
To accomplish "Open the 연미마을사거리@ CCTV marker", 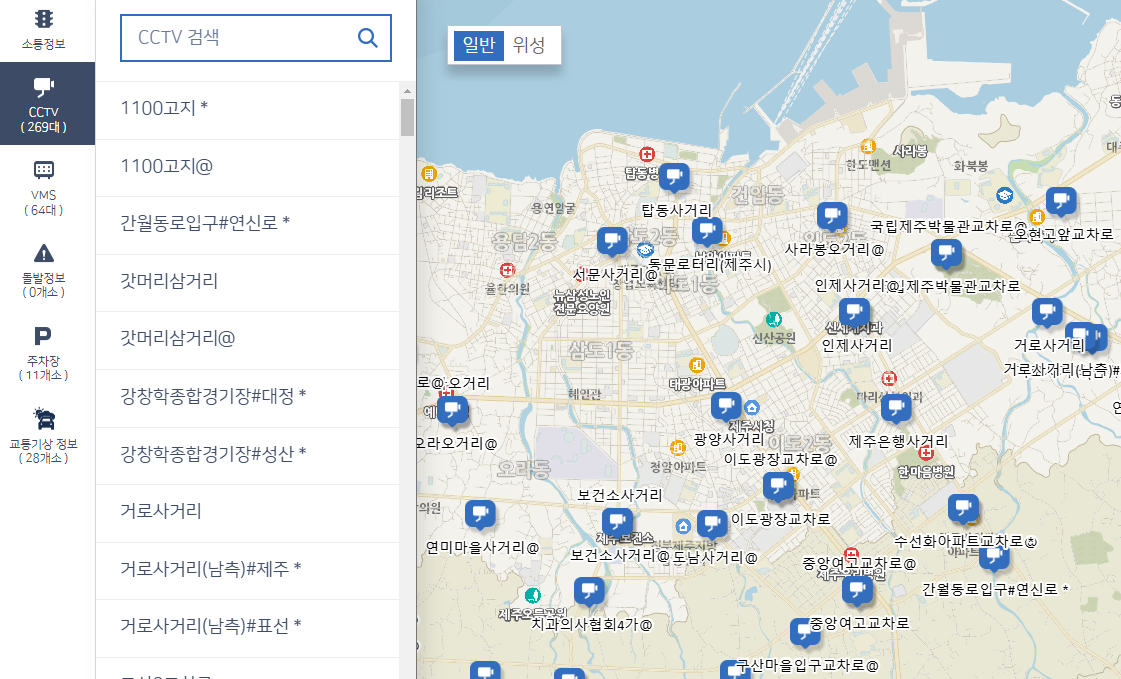I will click(x=480, y=515).
